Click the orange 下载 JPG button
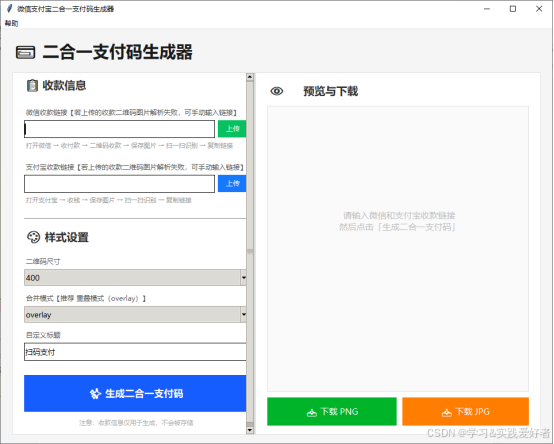This screenshot has height=444, width=554. [x=465, y=412]
